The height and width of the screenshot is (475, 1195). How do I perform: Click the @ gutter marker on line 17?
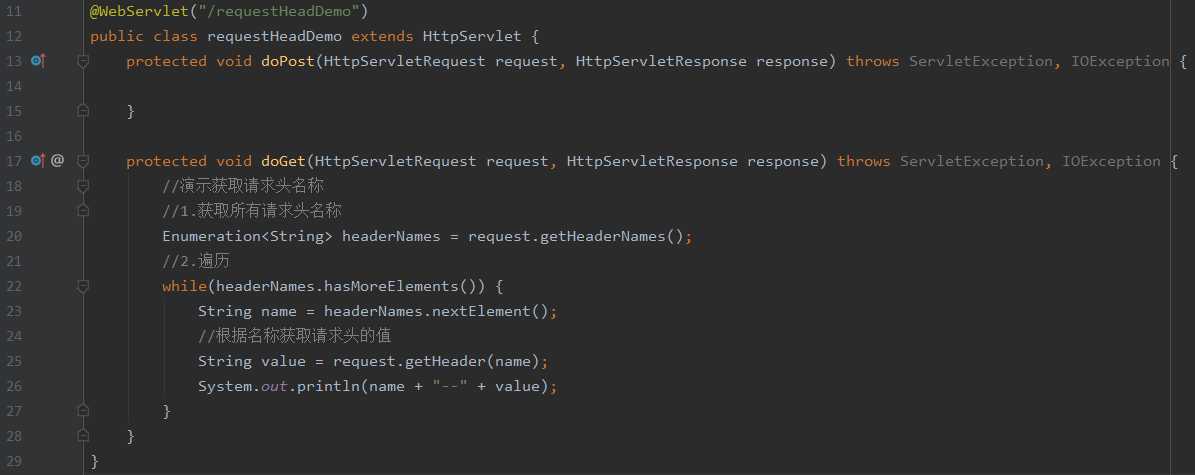pyautogui.click(x=57, y=160)
